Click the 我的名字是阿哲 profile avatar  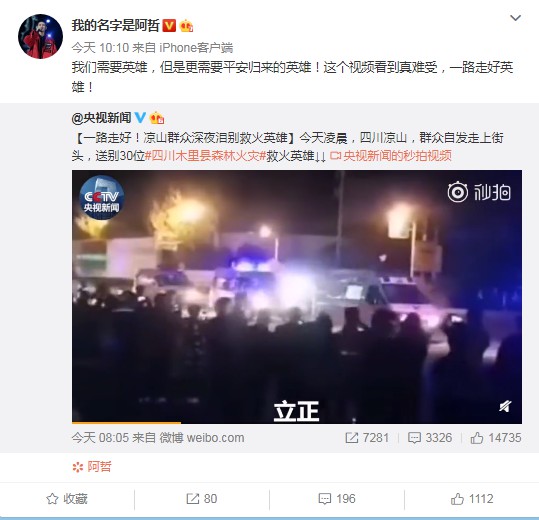40,36
